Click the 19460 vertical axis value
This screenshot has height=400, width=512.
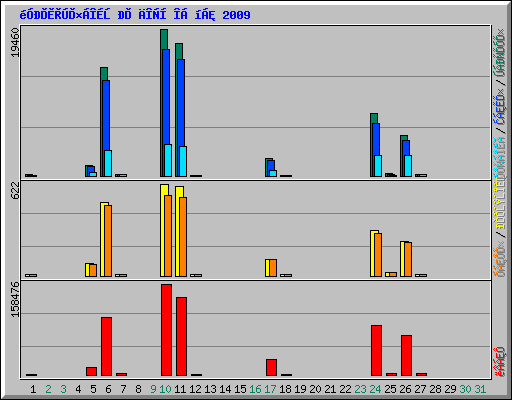tap(15, 42)
